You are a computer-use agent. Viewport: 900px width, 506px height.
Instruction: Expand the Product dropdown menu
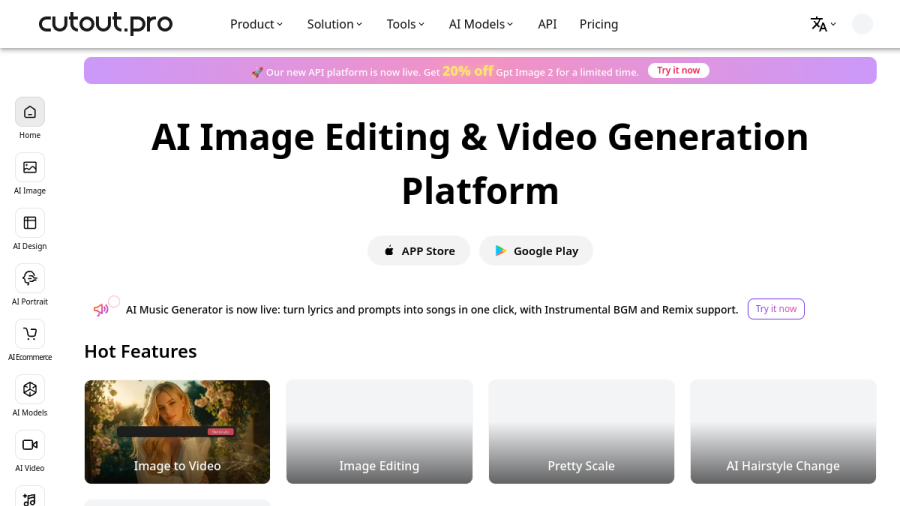[x=256, y=24]
